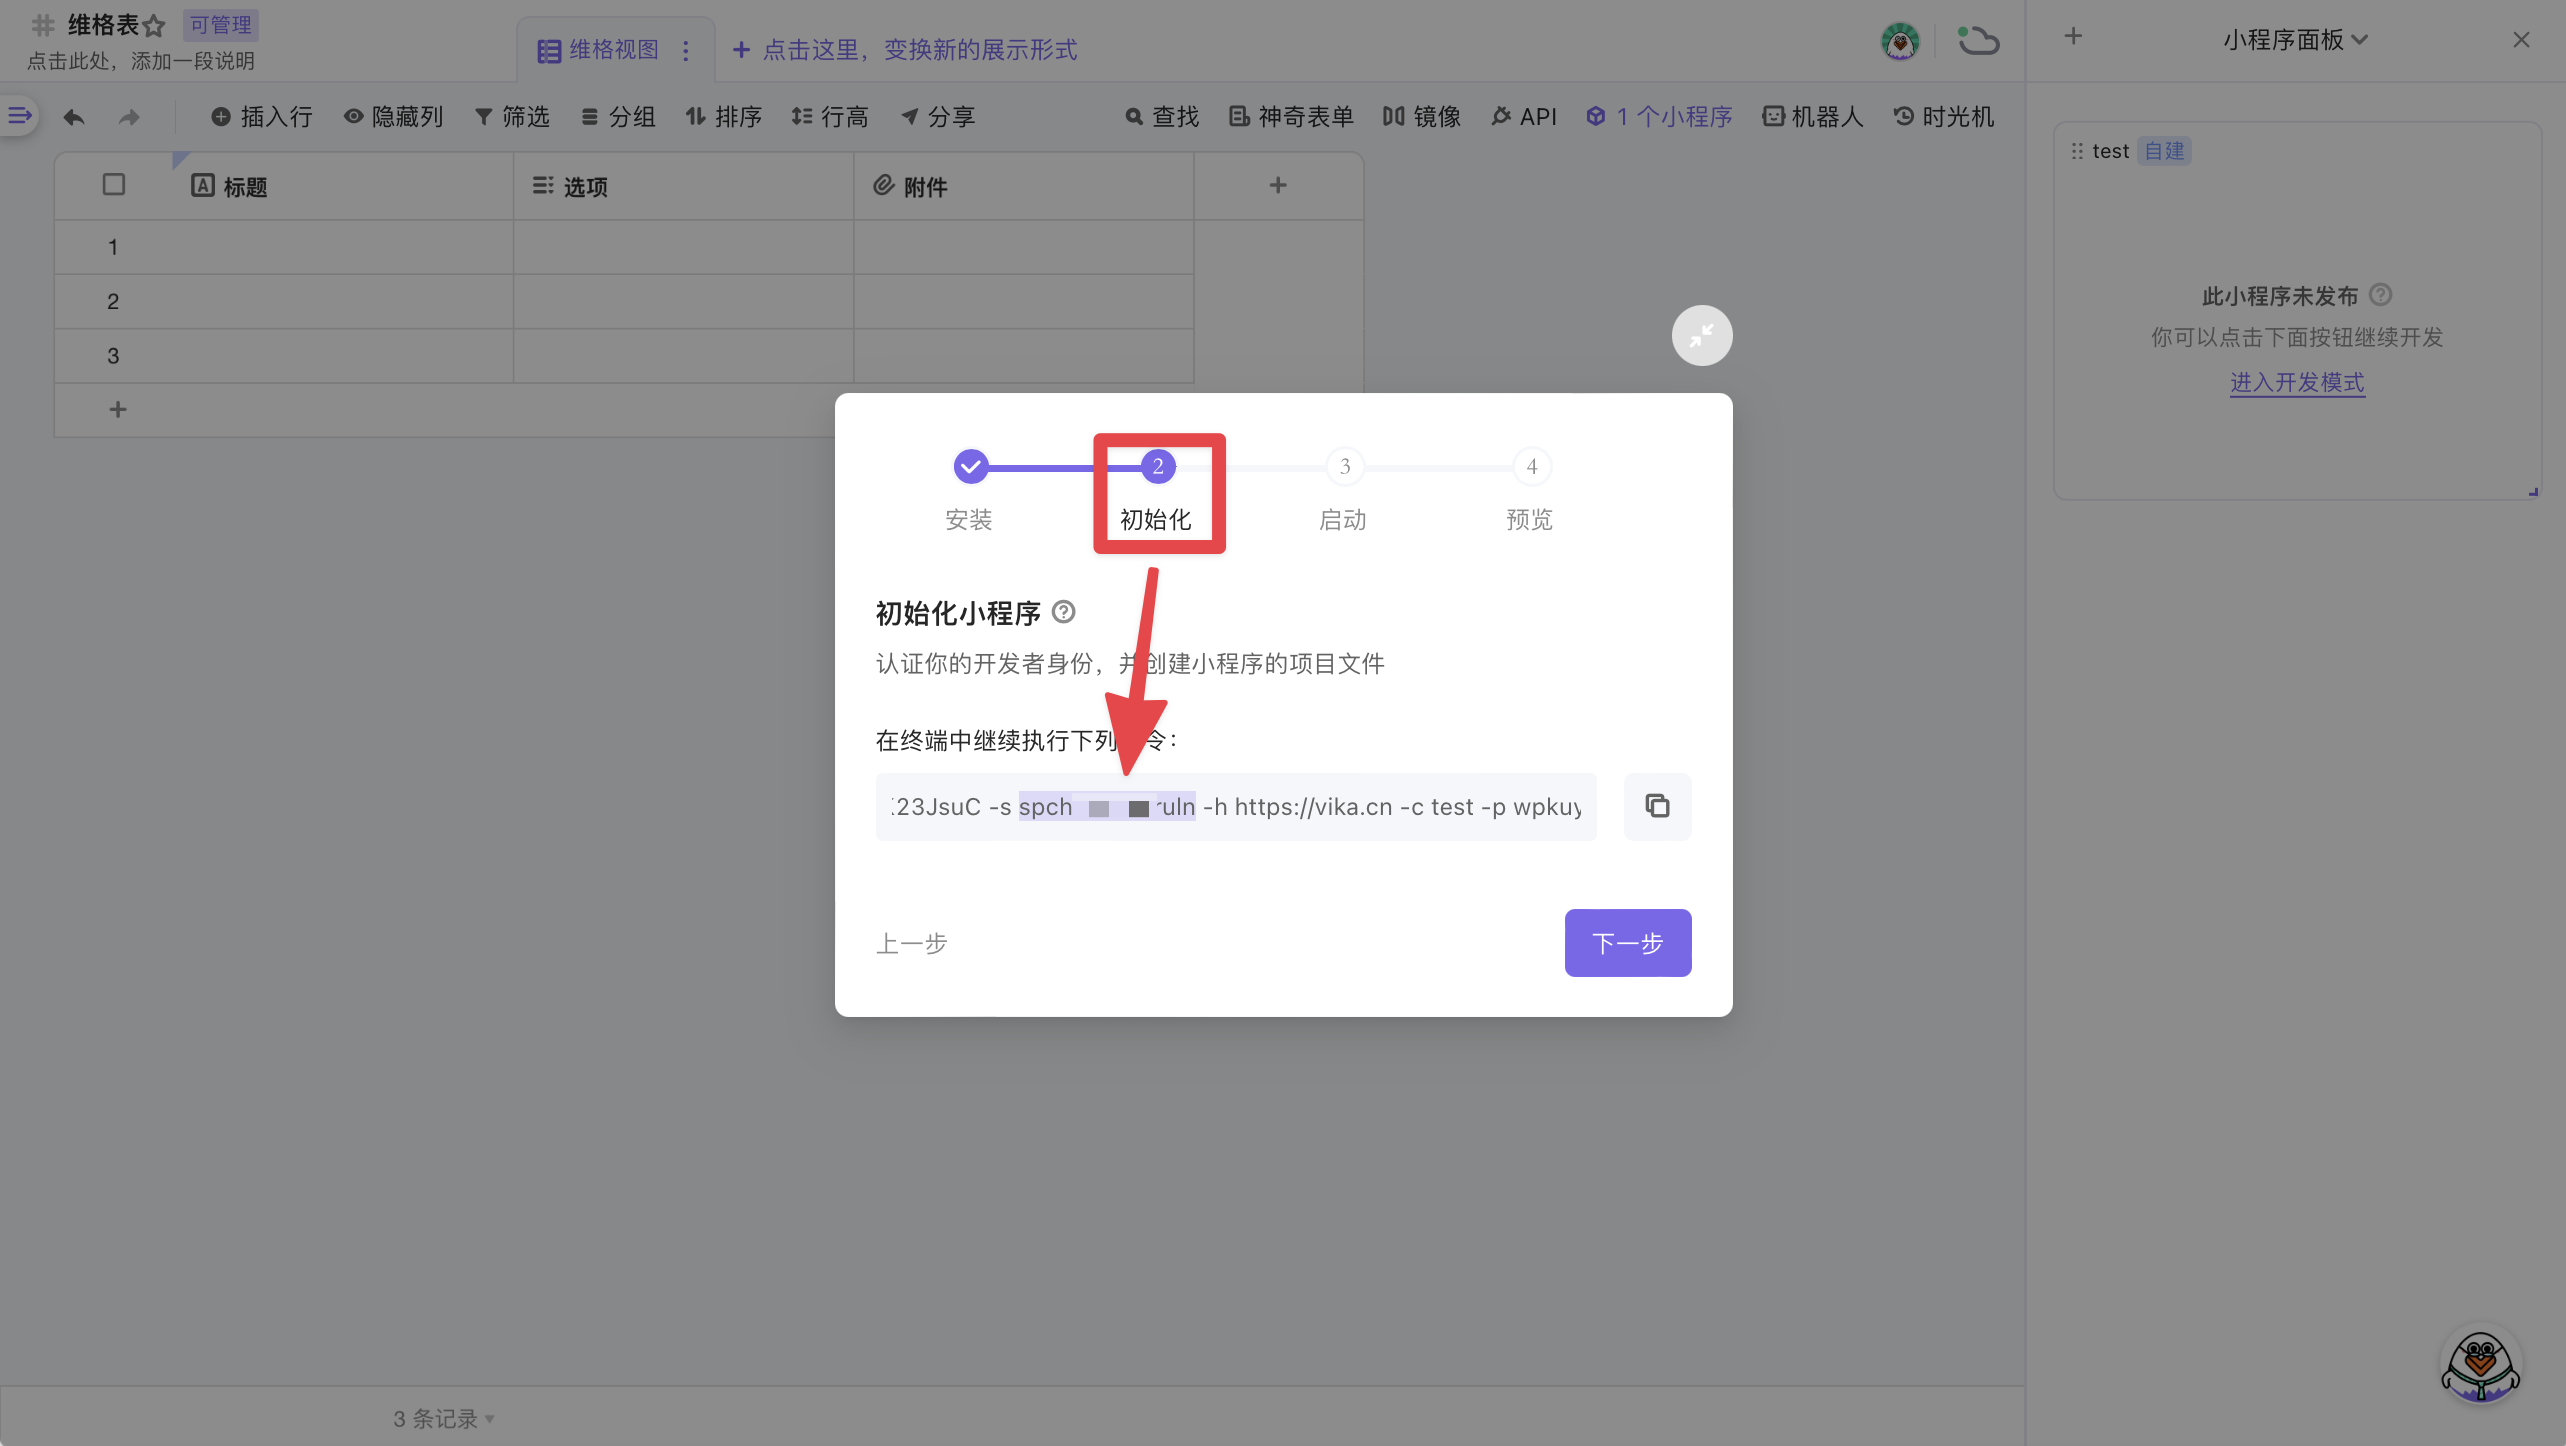
Task: Add new row with plus below row 3
Action: (118, 409)
